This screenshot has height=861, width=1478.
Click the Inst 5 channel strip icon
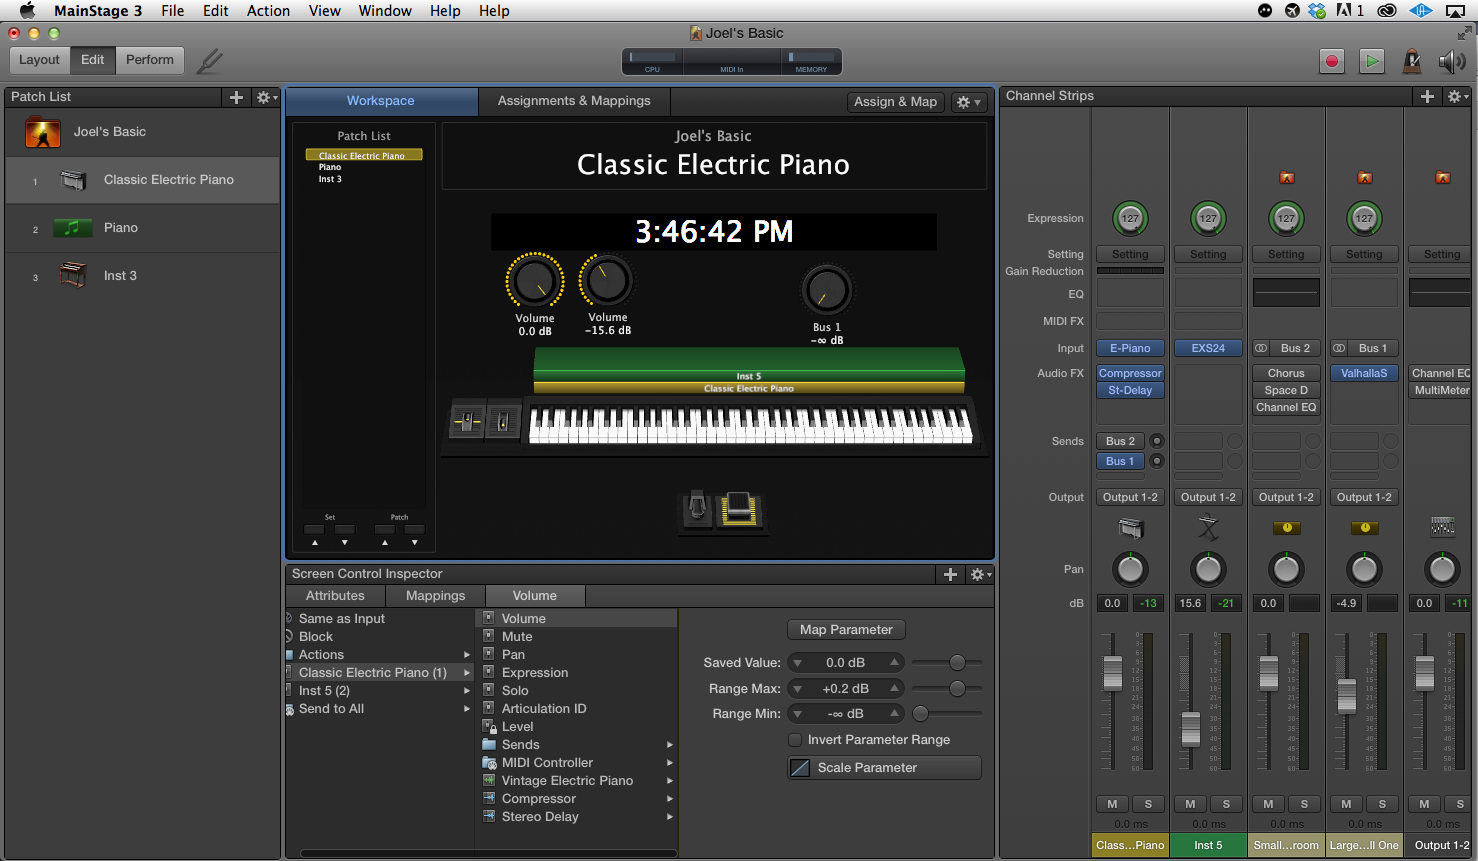[x=1208, y=527]
